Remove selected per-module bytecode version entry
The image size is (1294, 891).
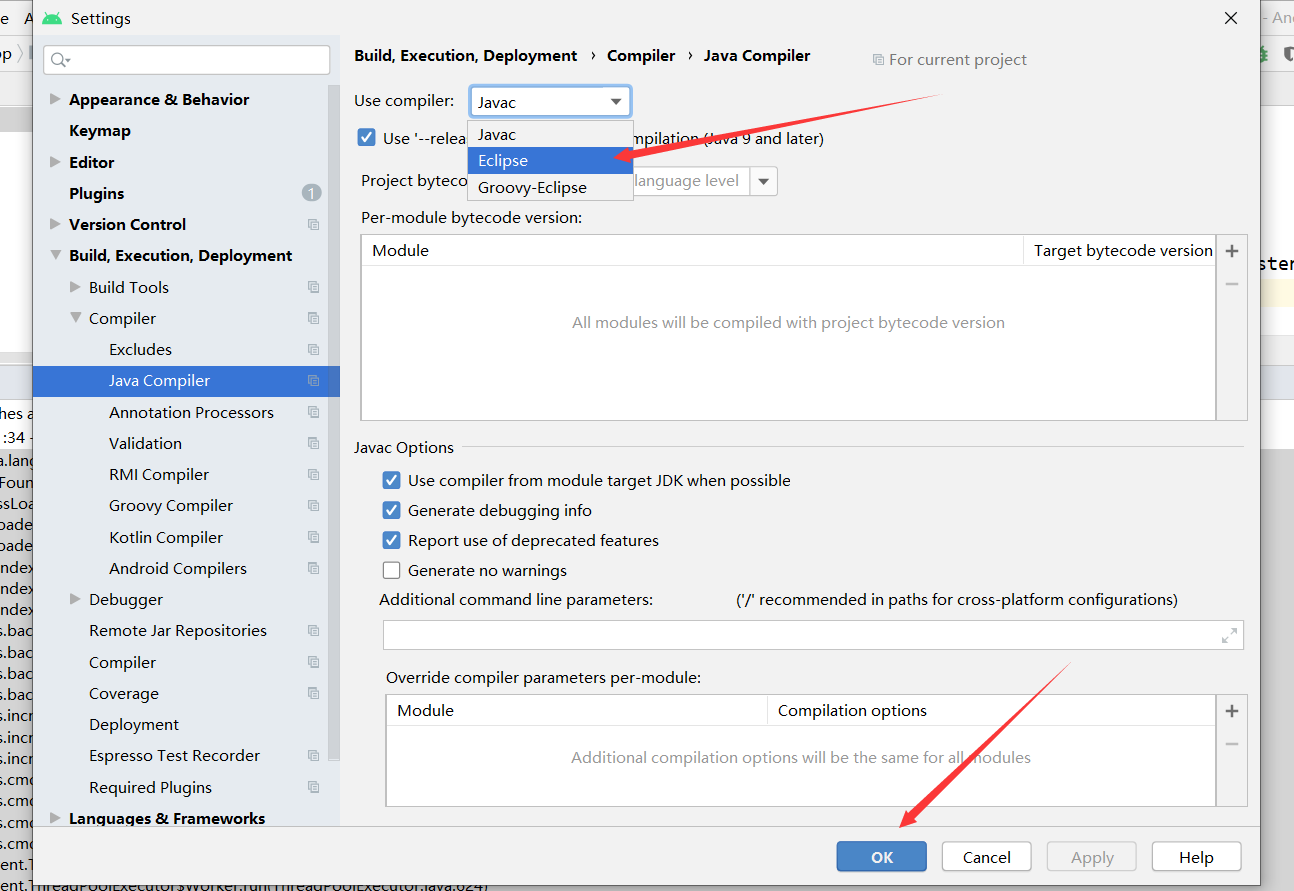[1232, 284]
